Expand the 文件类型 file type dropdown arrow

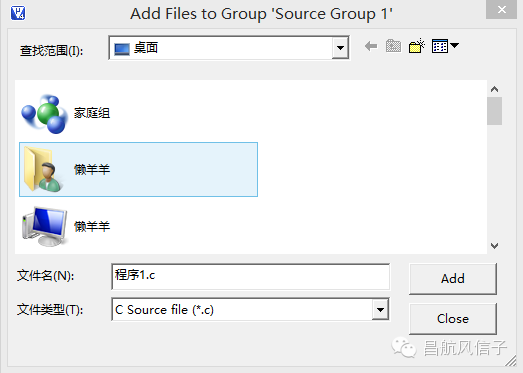[x=380, y=310]
